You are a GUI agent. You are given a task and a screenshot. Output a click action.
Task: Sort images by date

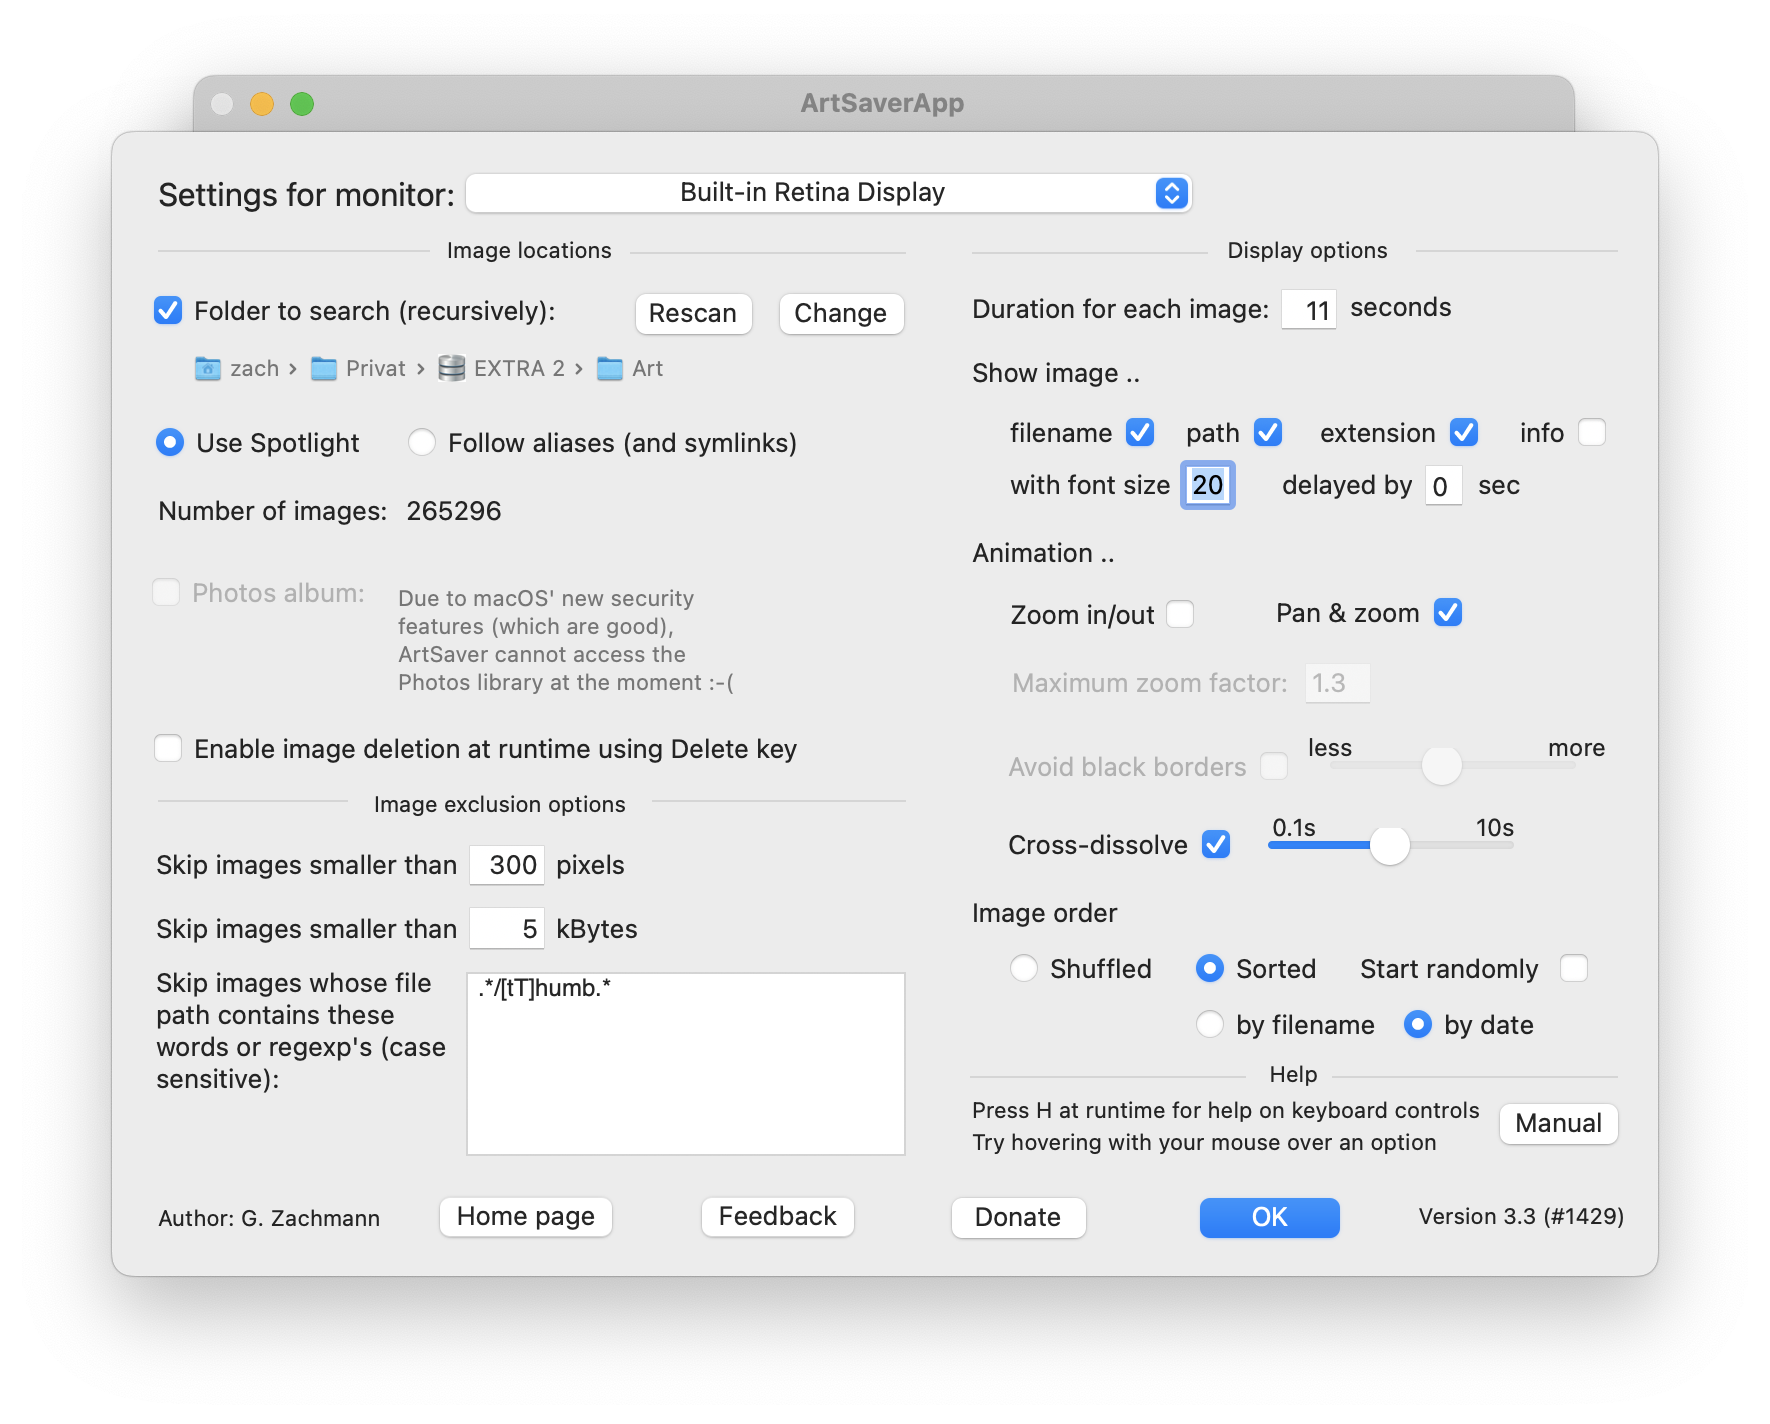(1418, 1024)
